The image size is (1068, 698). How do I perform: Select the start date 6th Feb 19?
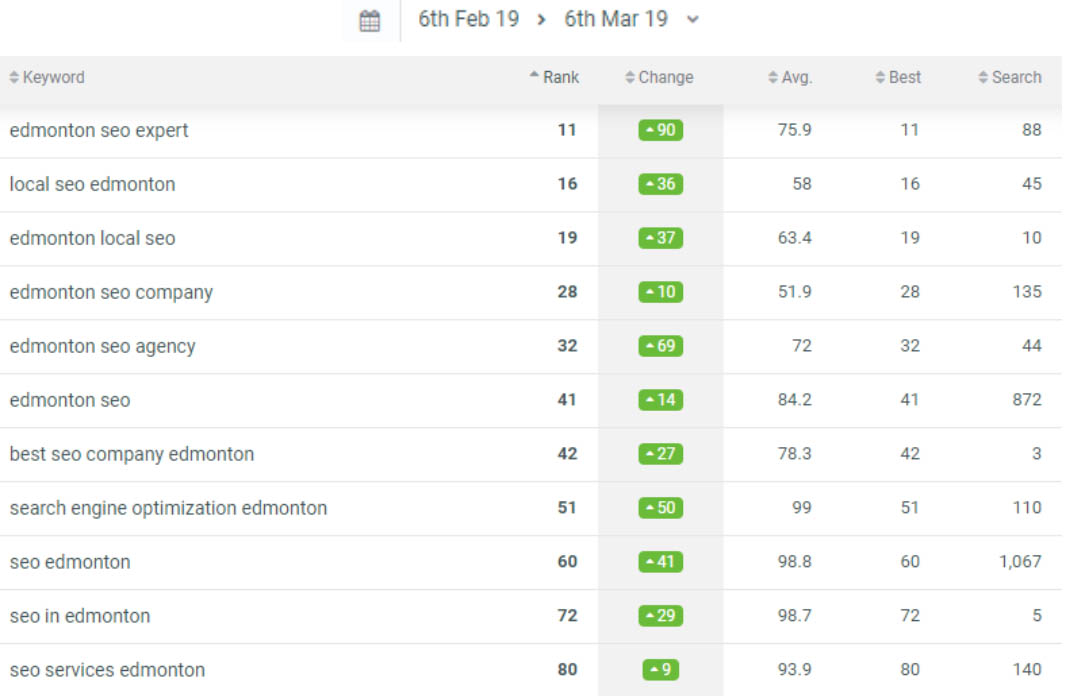tap(469, 19)
